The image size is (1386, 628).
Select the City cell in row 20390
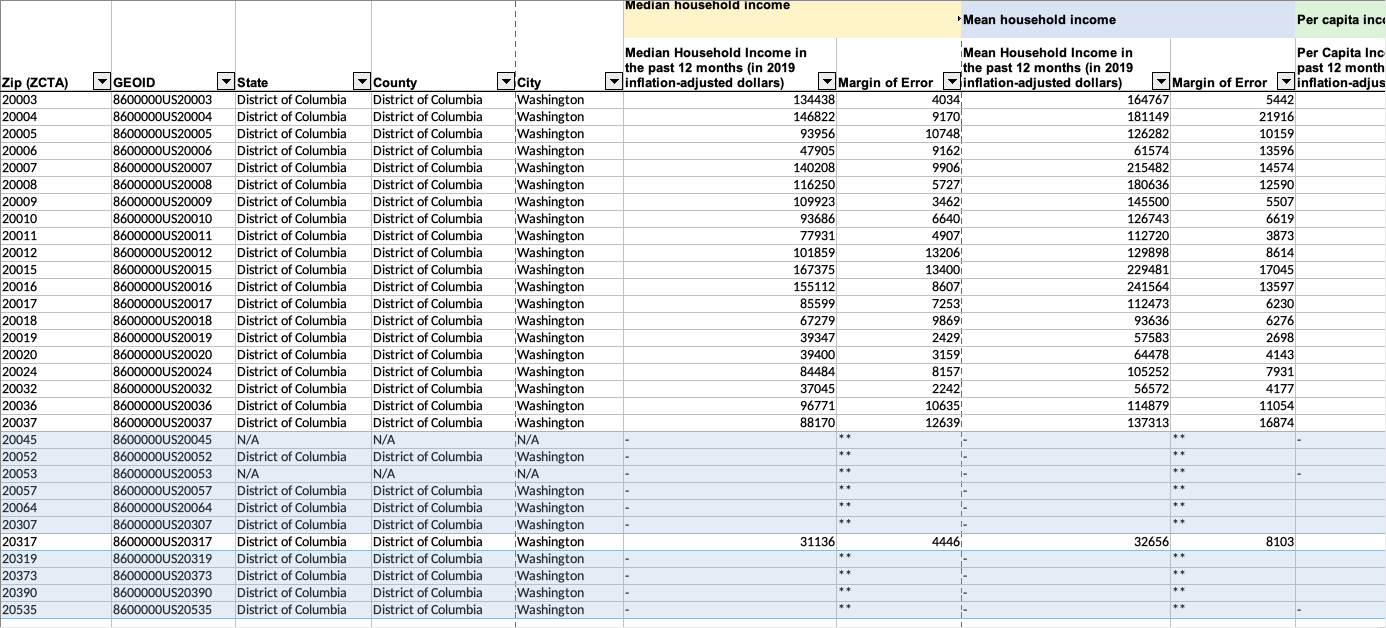(569, 593)
